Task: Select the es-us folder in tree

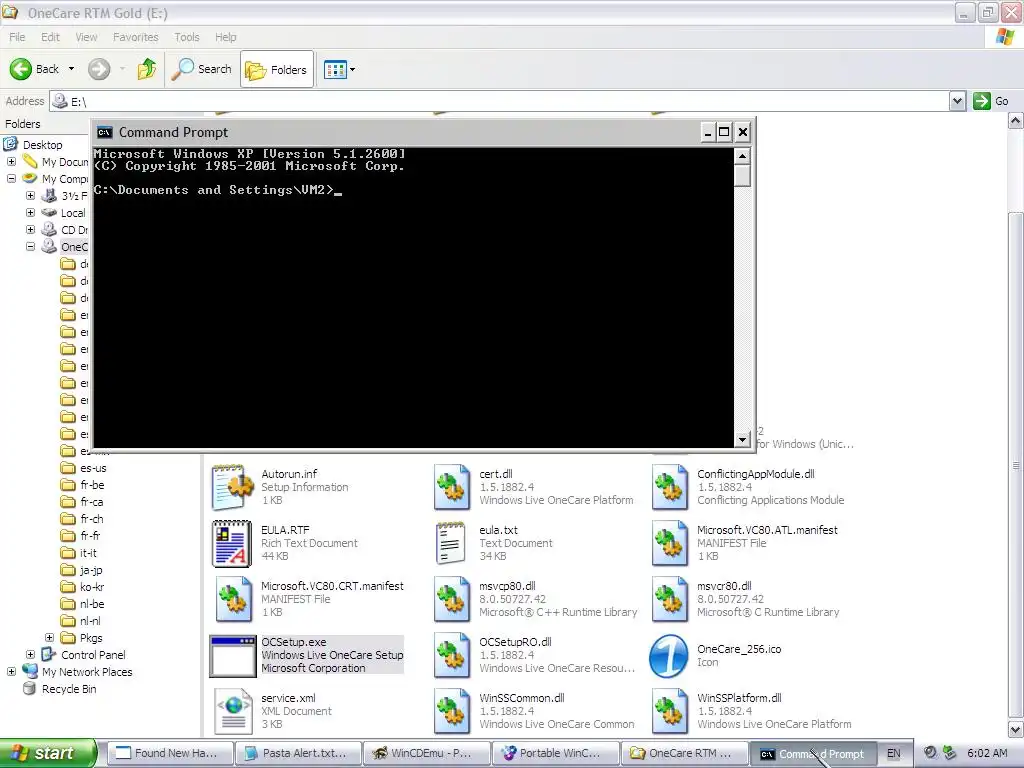Action: point(93,468)
